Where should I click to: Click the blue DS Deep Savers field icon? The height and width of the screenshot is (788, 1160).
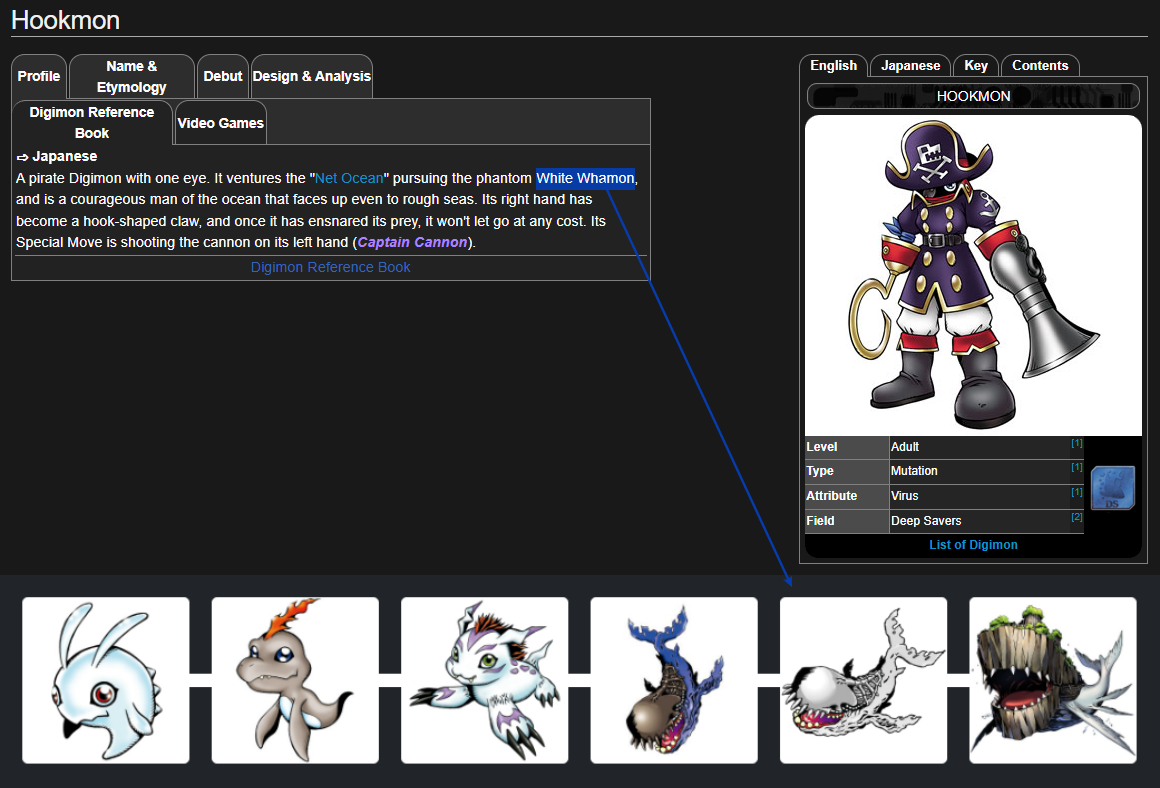point(1112,488)
